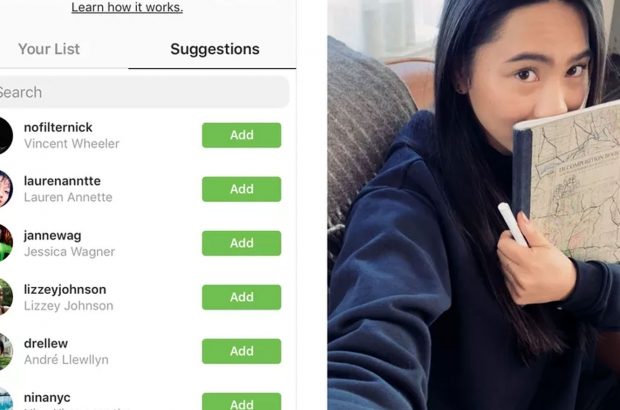620x410 pixels.
Task: Click into the Search field
Action: [x=143, y=92]
